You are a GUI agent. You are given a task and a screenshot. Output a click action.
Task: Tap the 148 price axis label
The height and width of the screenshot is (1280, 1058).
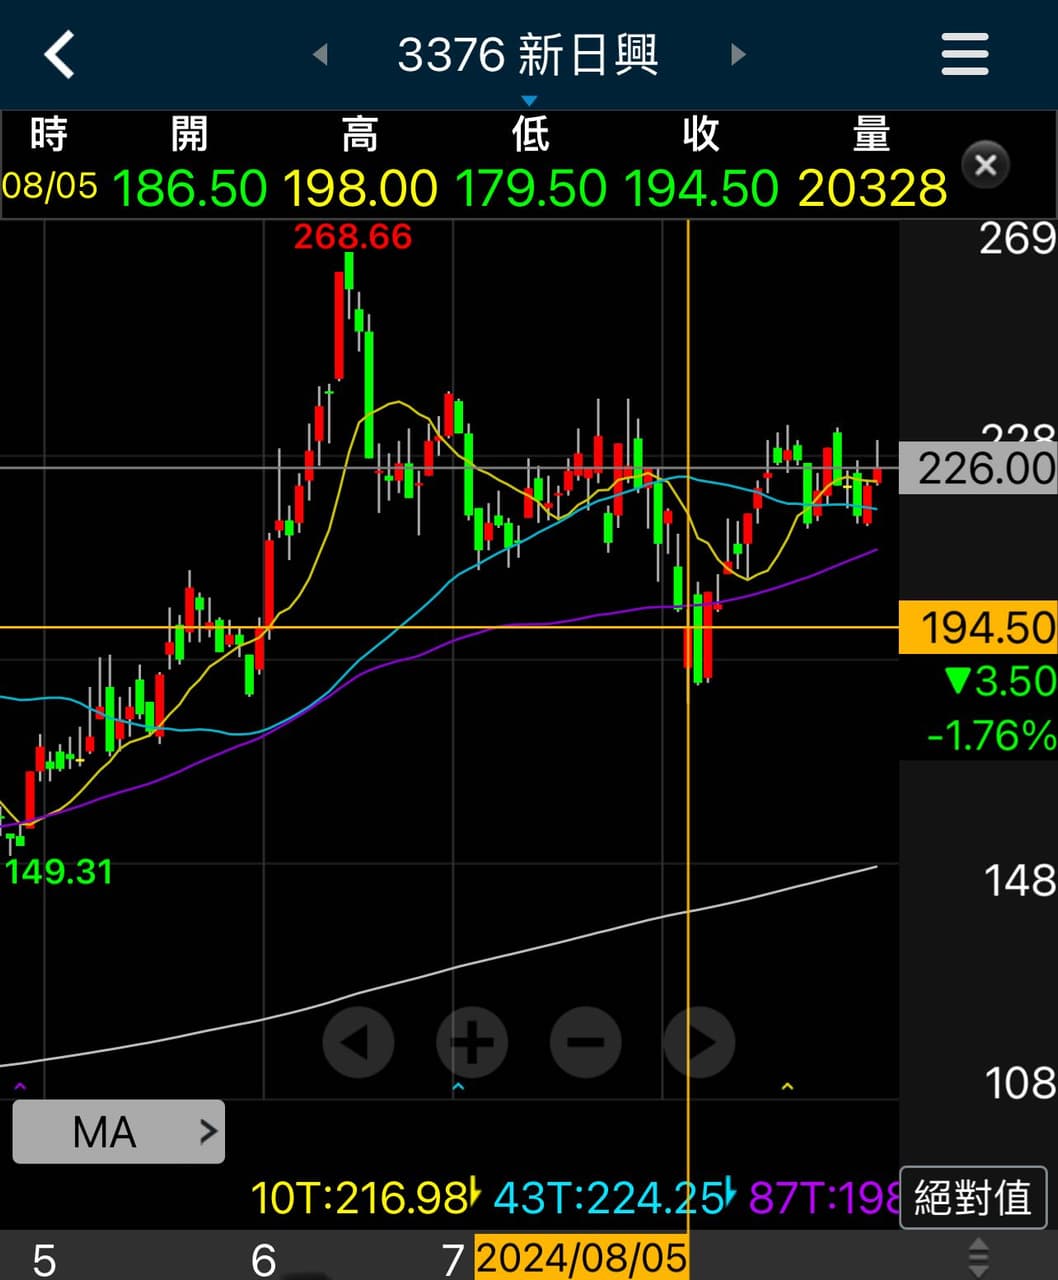pos(1019,881)
